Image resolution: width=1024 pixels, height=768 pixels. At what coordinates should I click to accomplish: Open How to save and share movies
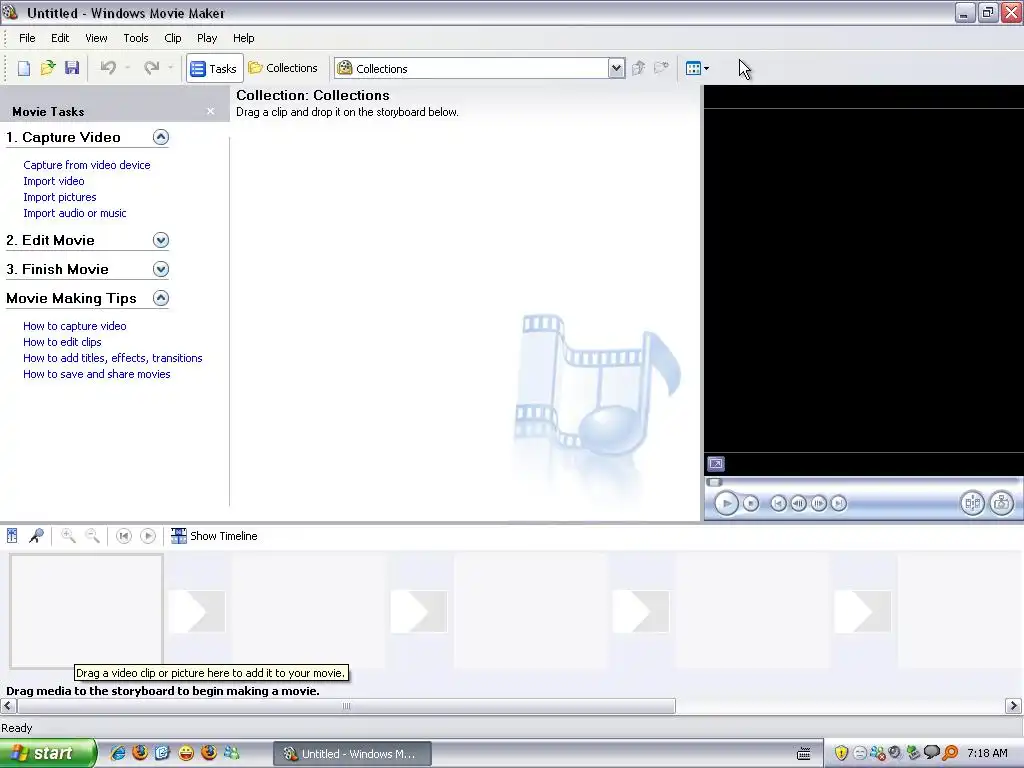(x=97, y=374)
